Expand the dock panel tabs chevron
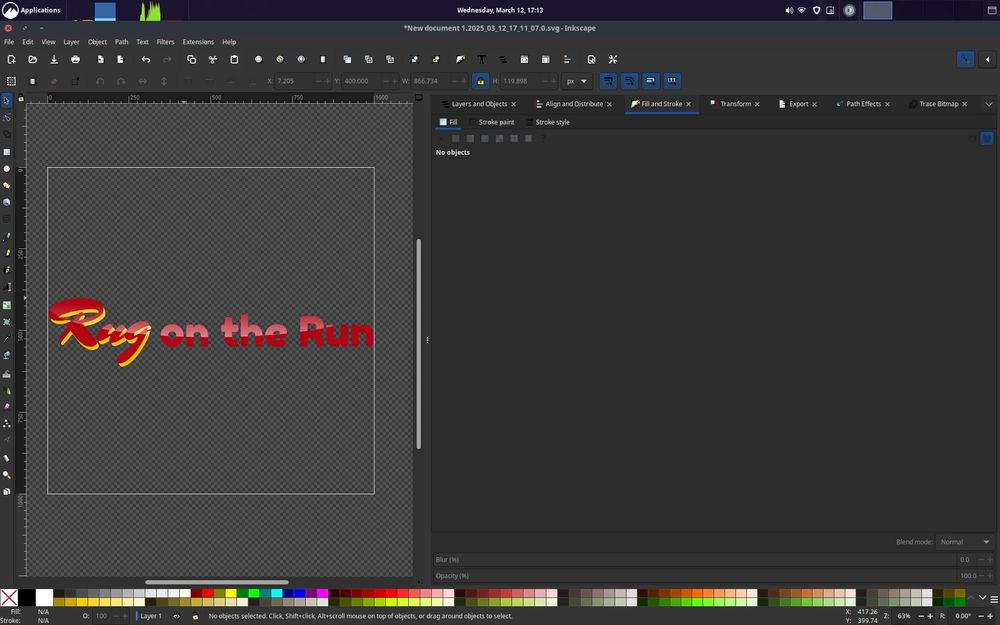Viewport: 1000px width, 625px height. coord(989,104)
